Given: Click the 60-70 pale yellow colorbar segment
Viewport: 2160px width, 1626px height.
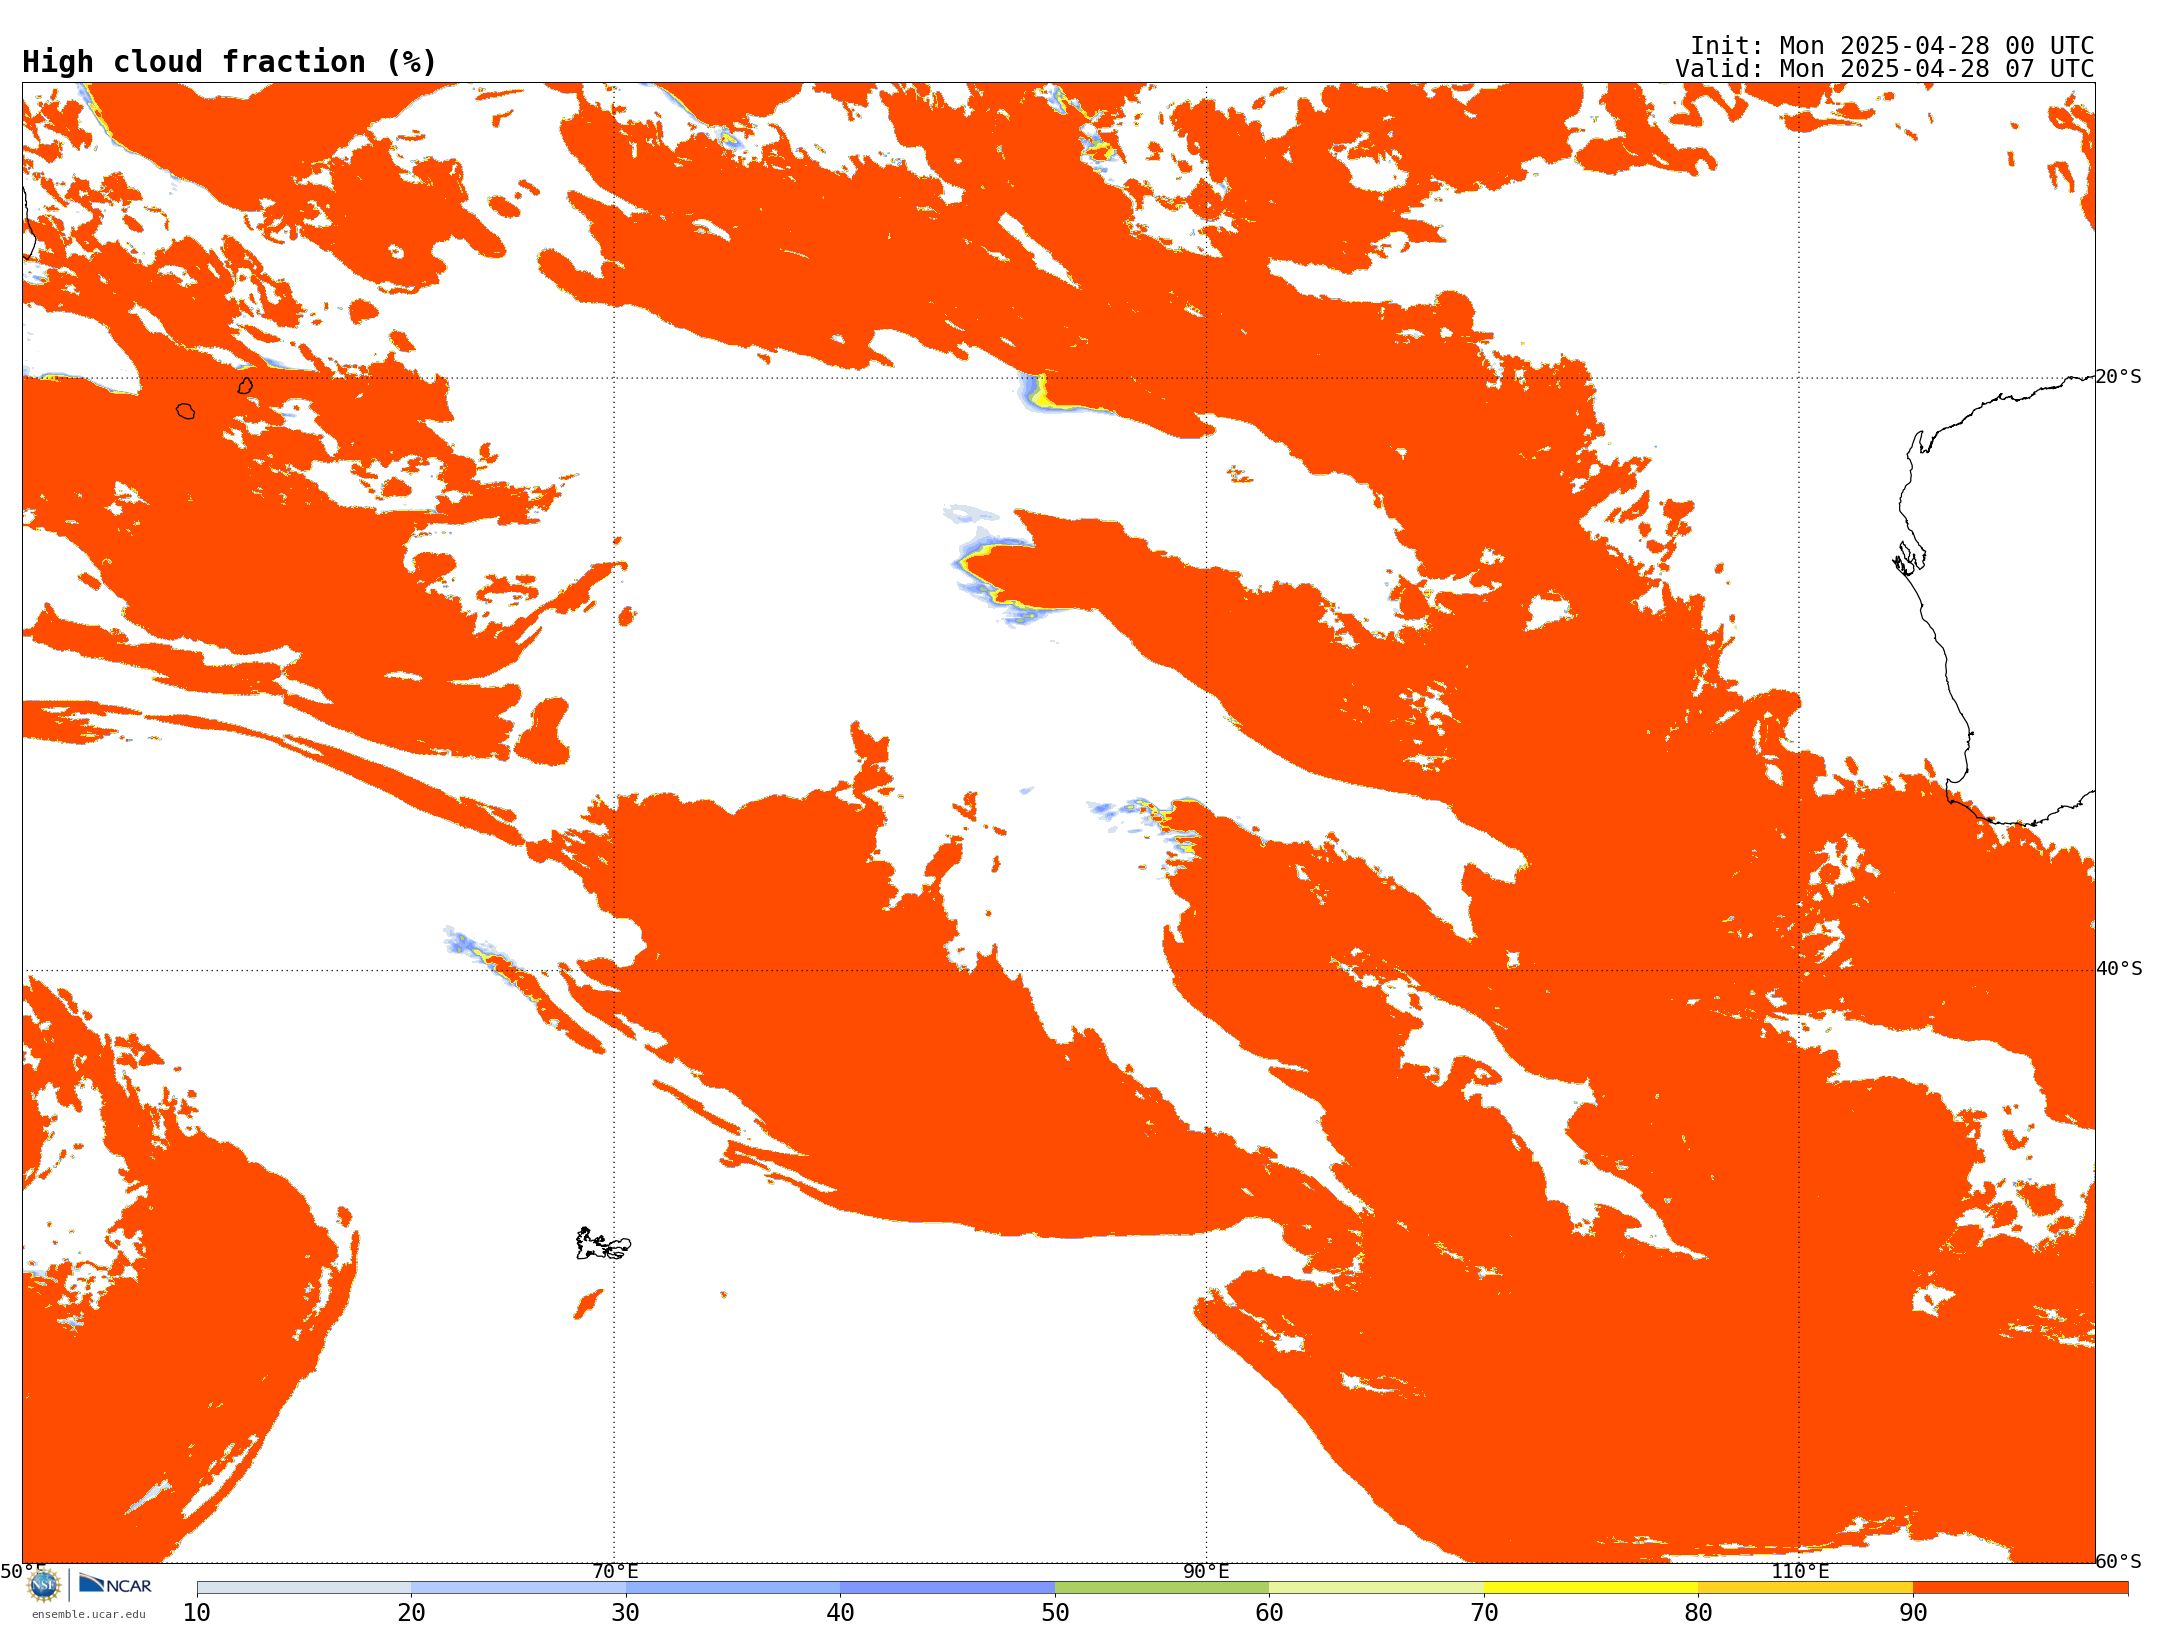Looking at the screenshot, I should tap(1377, 1588).
